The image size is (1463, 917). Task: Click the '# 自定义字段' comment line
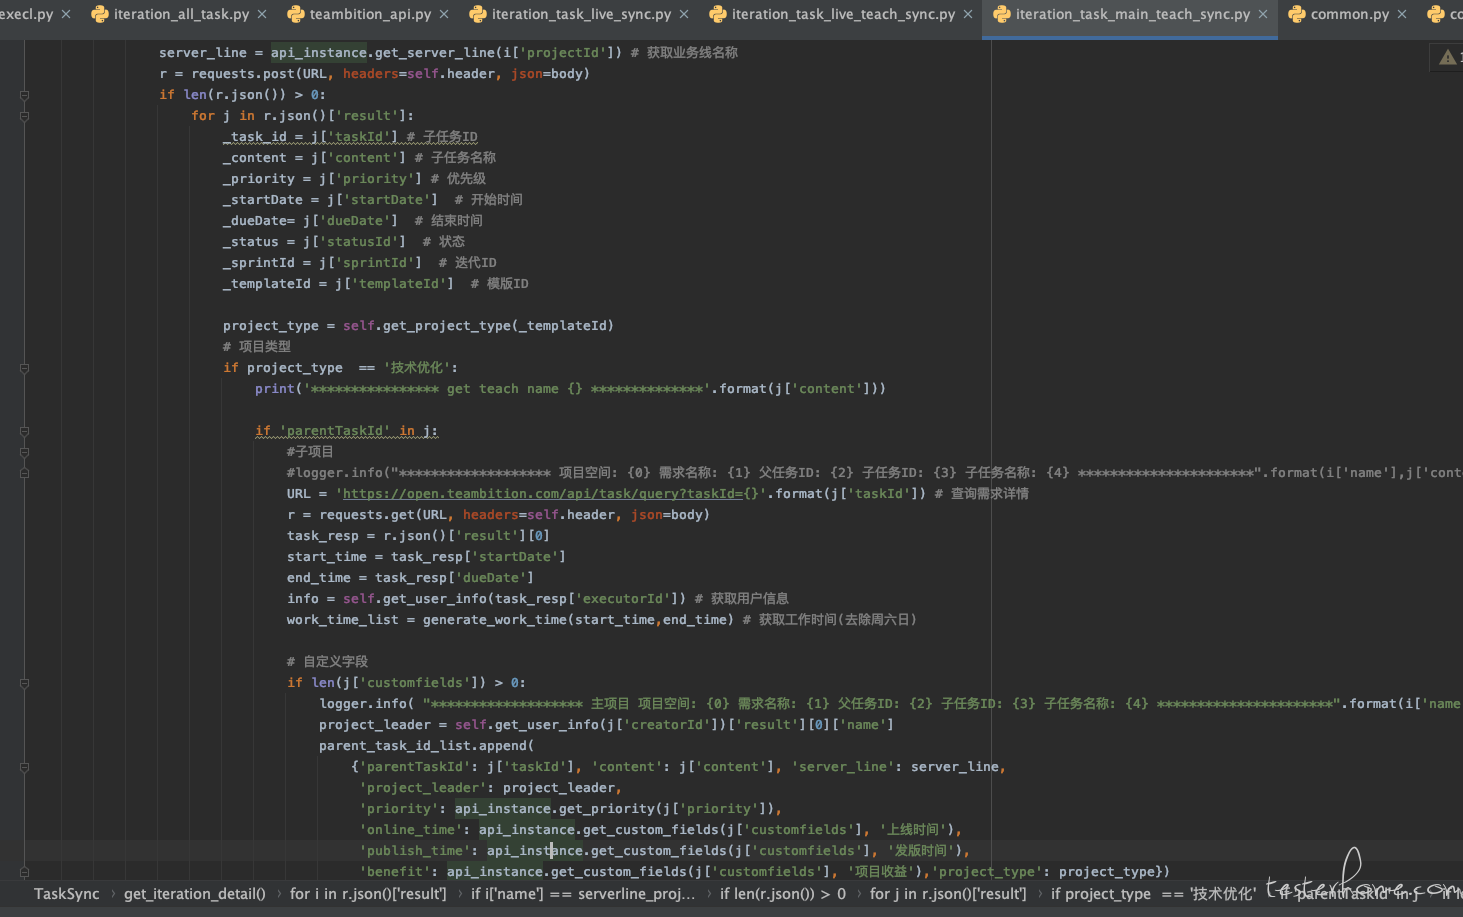click(x=327, y=662)
